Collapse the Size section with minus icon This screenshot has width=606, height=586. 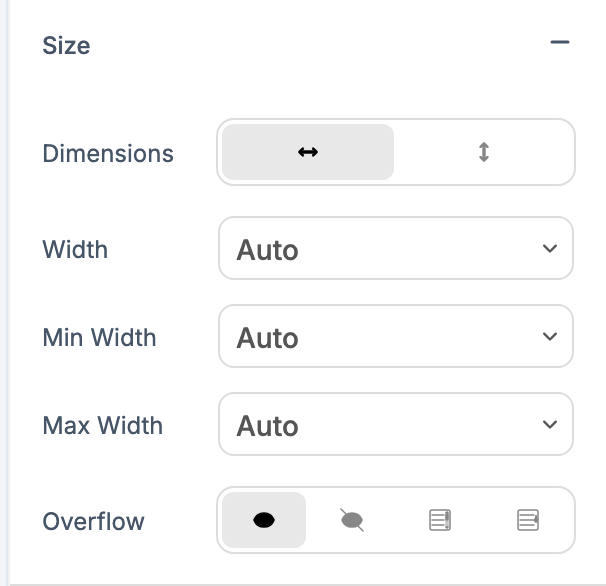pyautogui.click(x=559, y=43)
